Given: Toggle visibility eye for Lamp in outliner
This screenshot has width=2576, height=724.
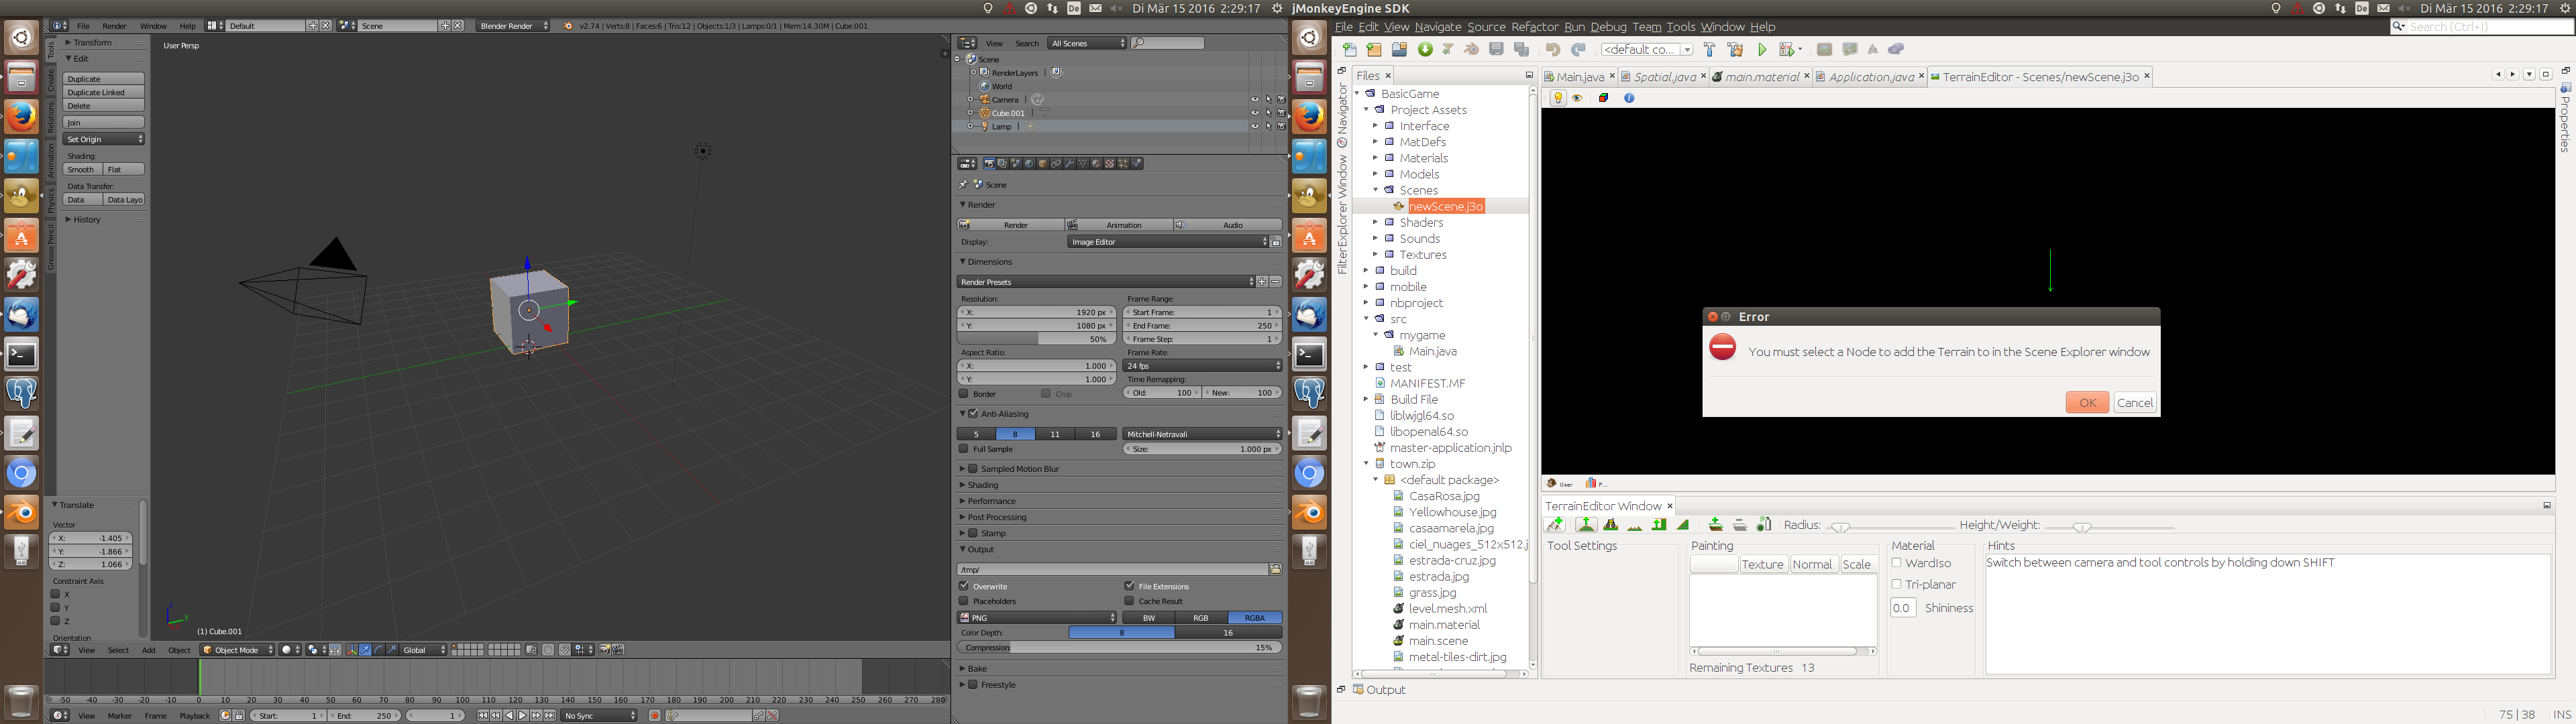Looking at the screenshot, I should pyautogui.click(x=1255, y=127).
